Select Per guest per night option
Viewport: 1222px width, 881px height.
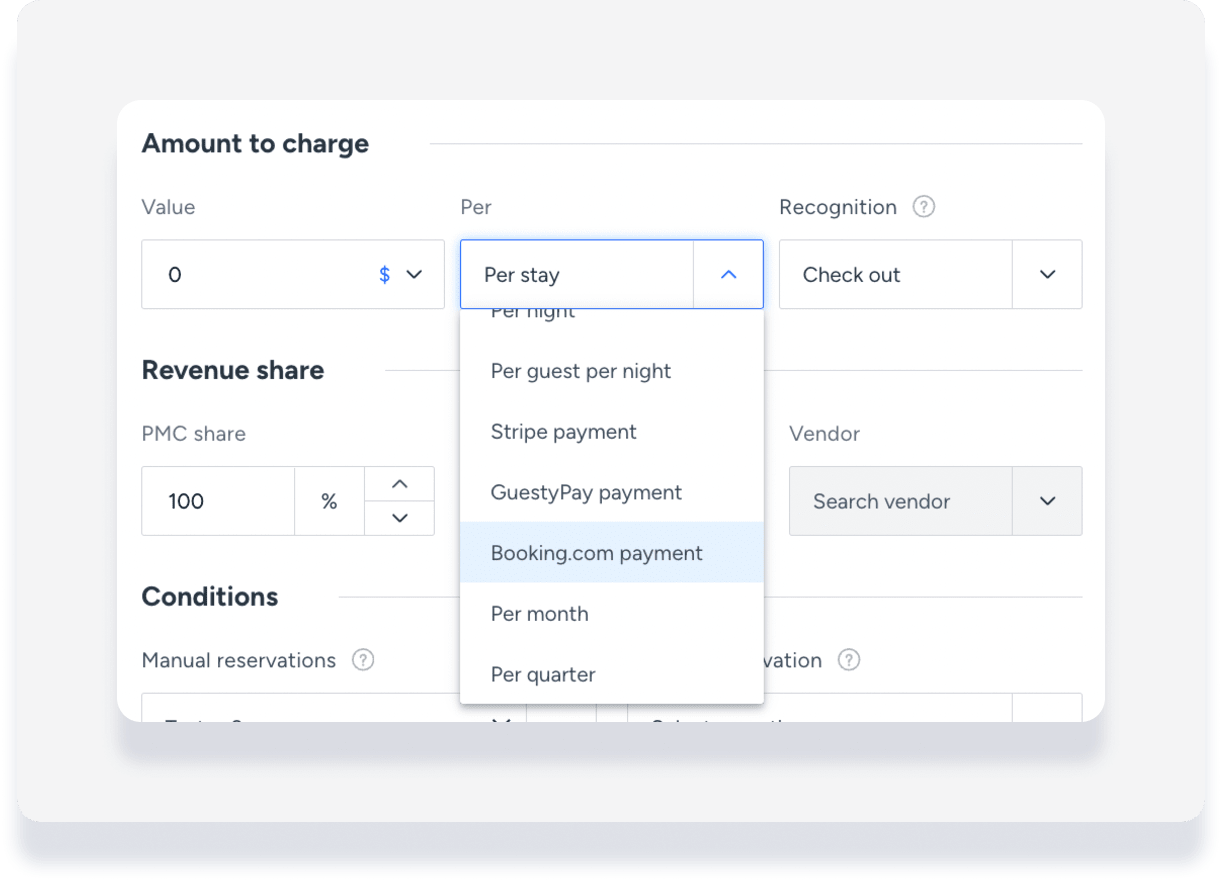pos(581,371)
